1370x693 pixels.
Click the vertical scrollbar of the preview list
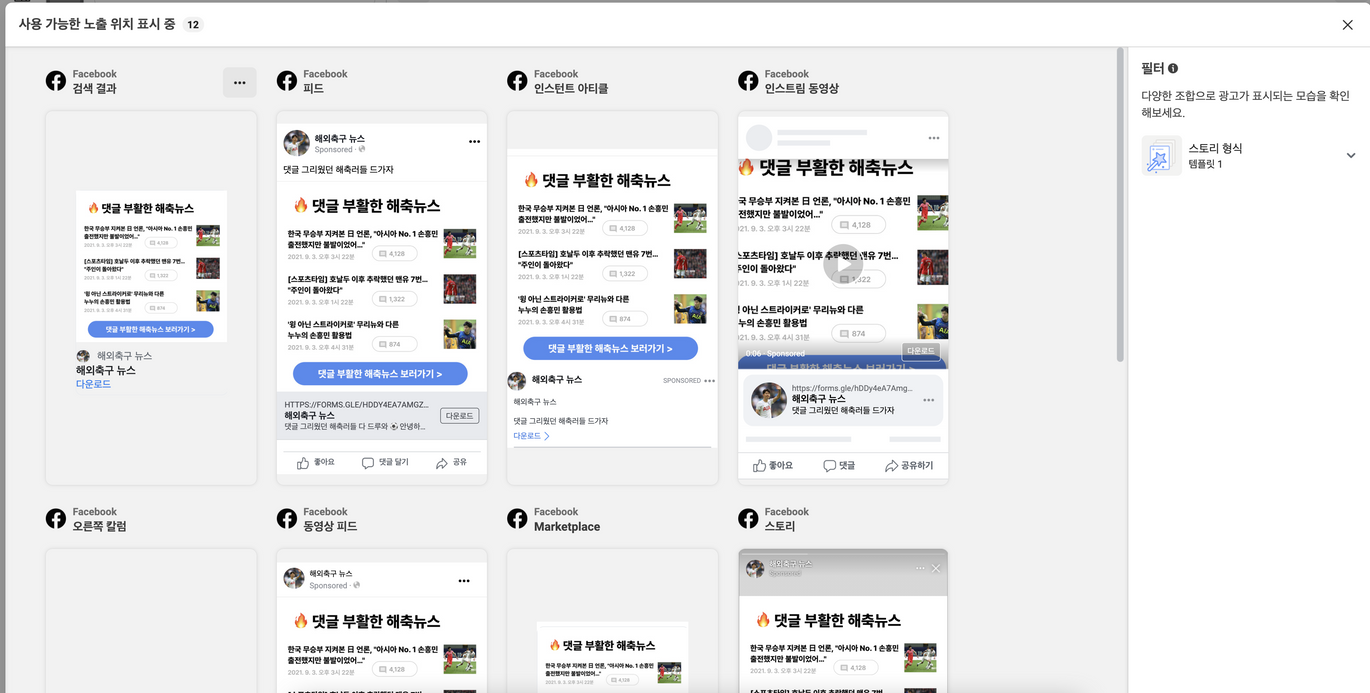tap(1120, 200)
